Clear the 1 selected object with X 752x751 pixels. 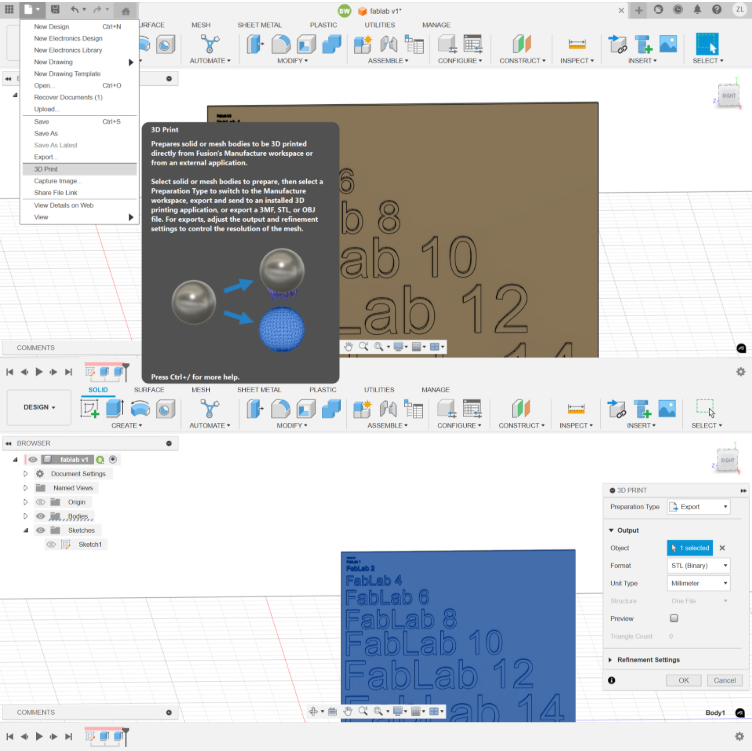(x=722, y=548)
